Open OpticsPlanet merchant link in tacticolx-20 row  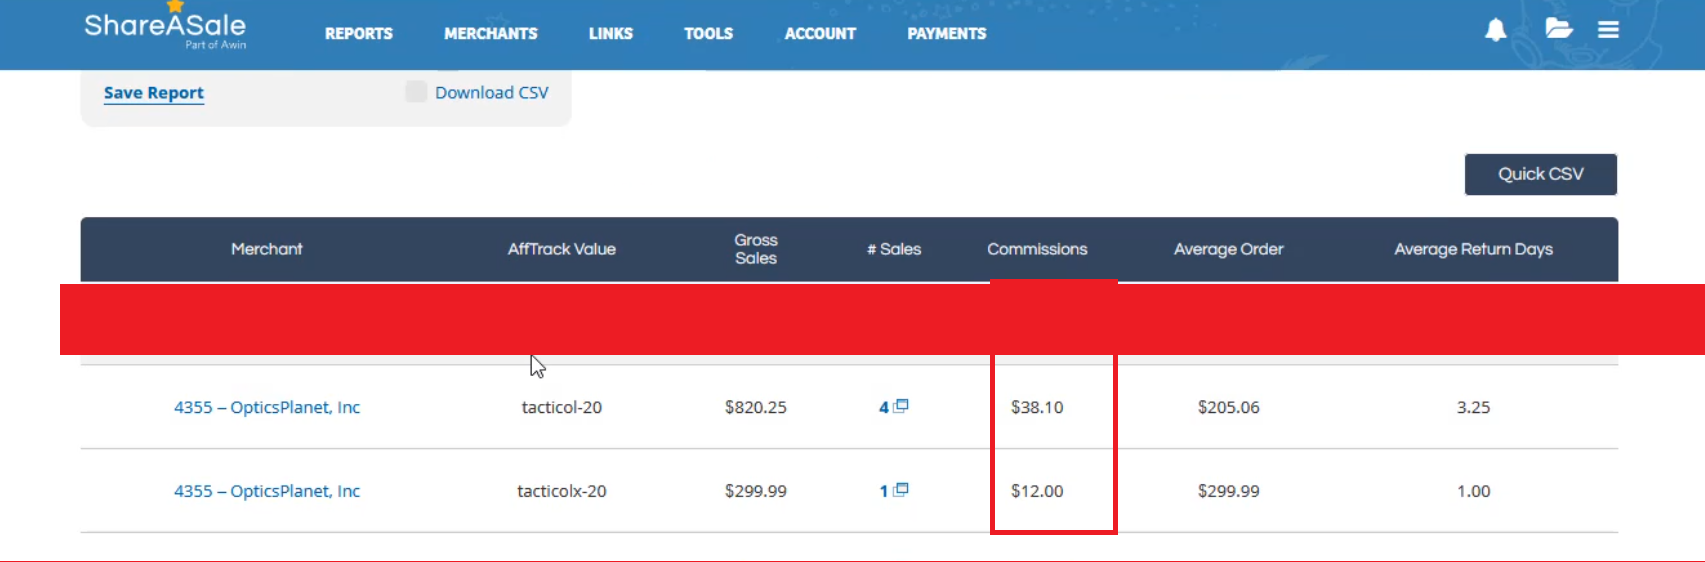(267, 491)
